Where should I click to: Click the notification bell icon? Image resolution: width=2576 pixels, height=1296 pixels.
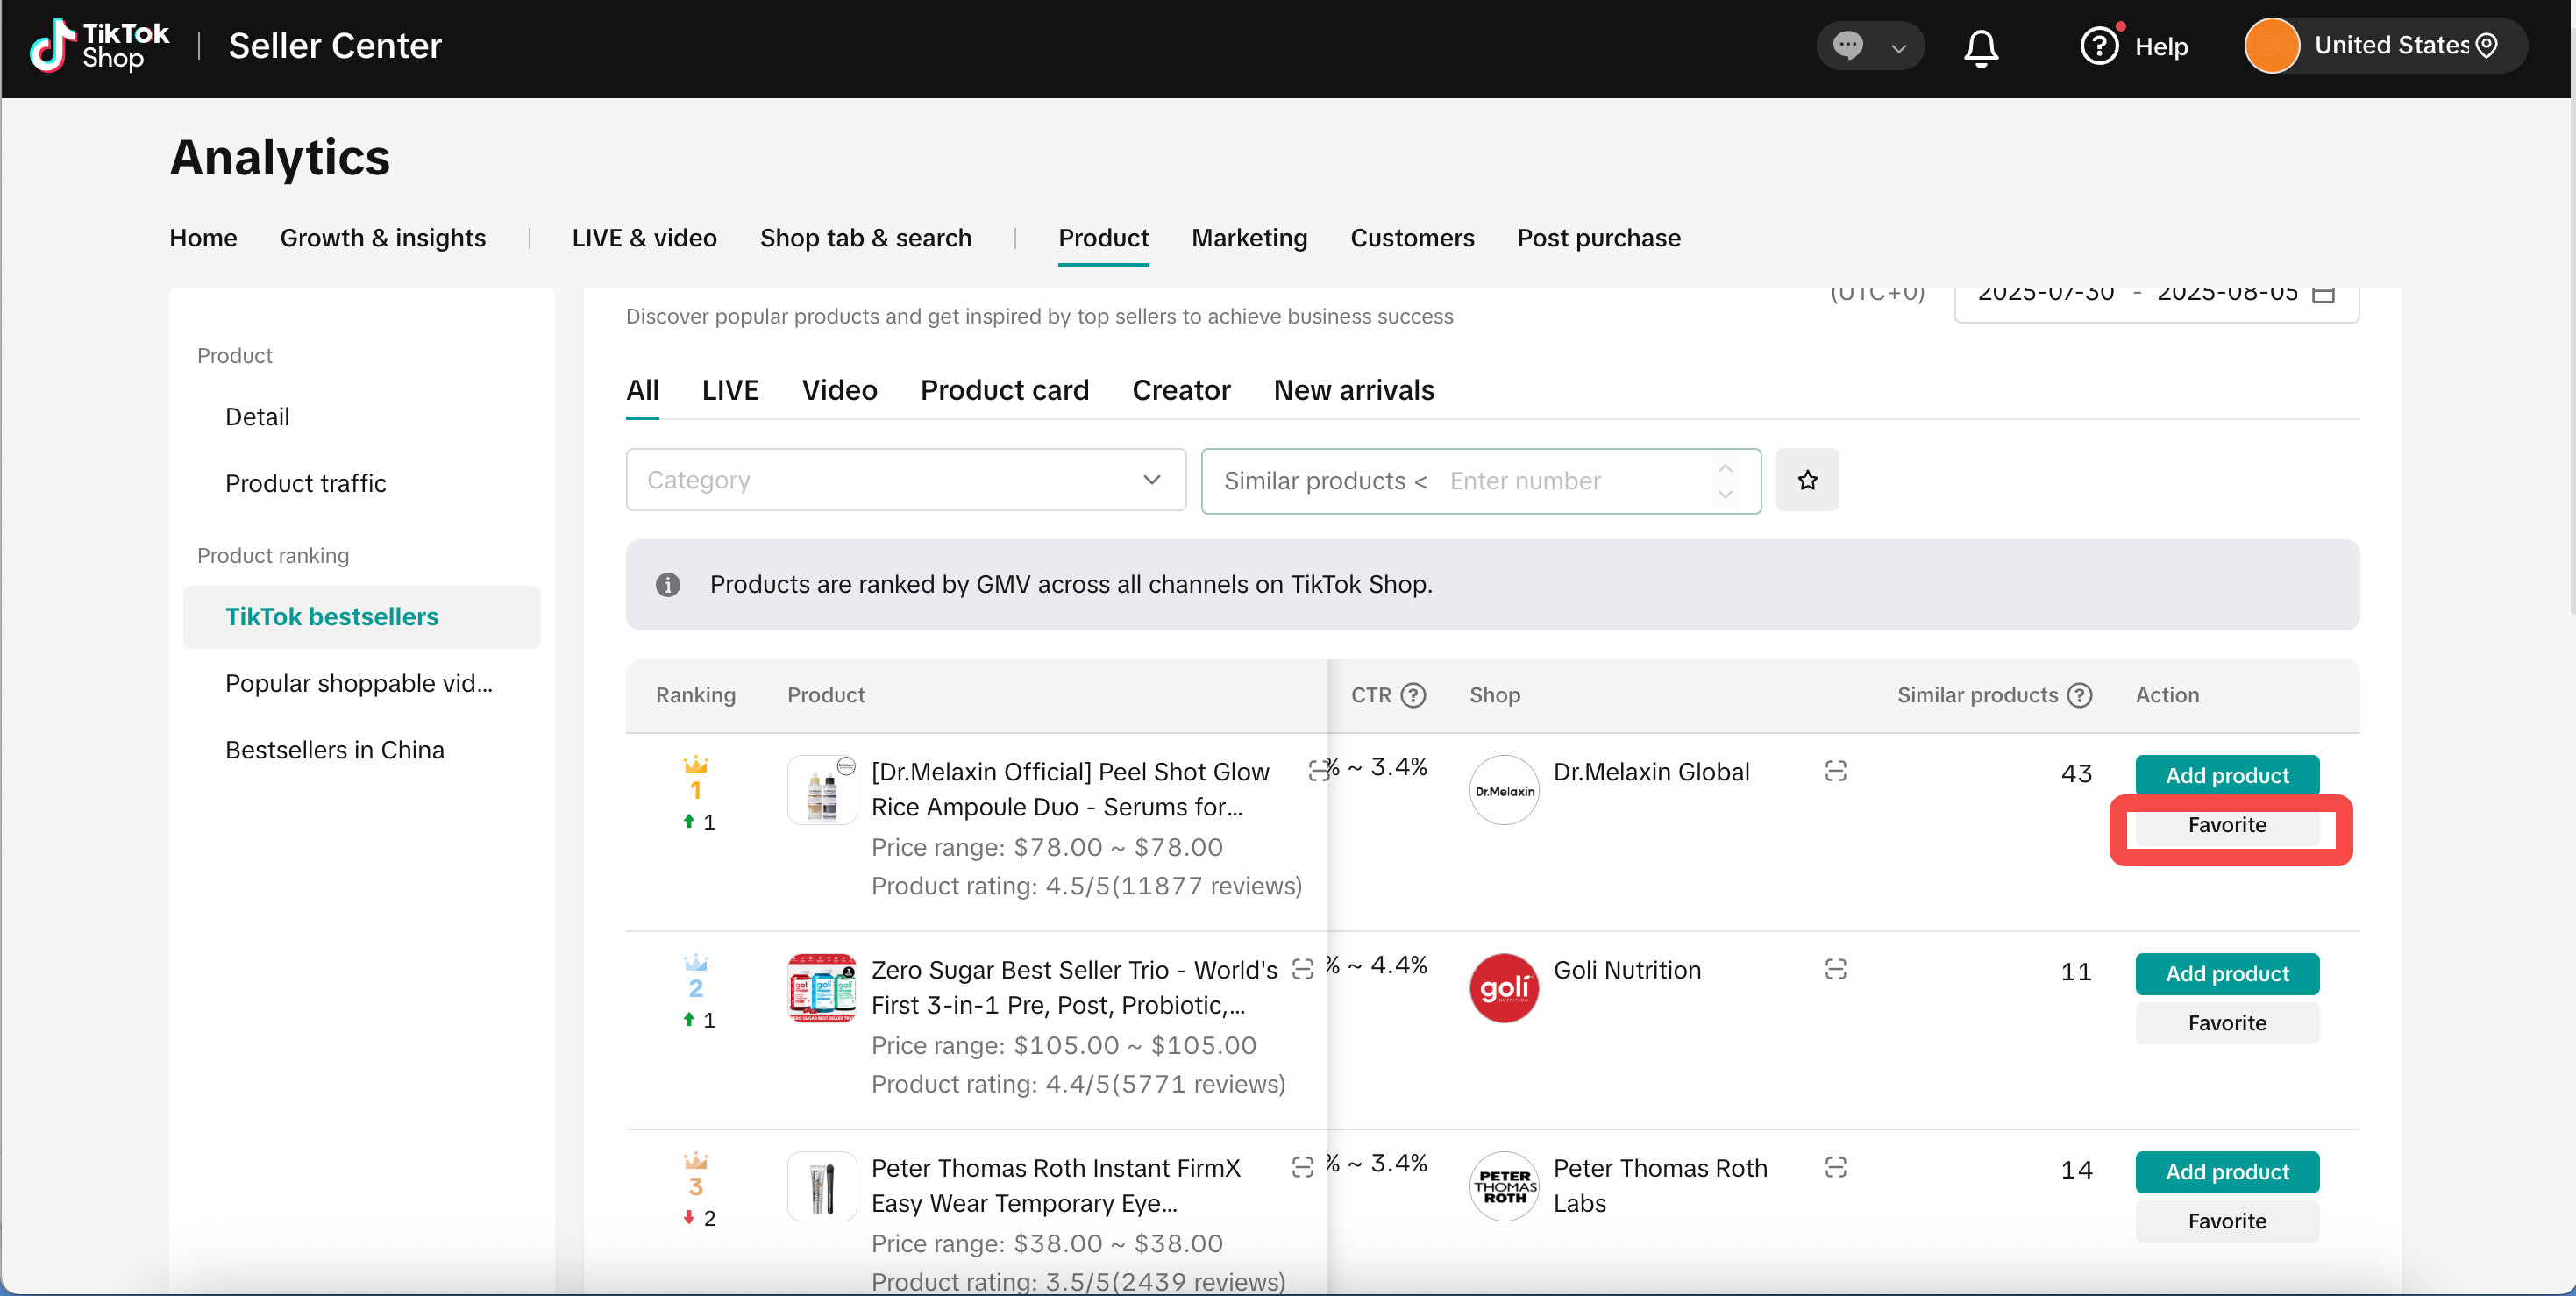pos(1980,47)
